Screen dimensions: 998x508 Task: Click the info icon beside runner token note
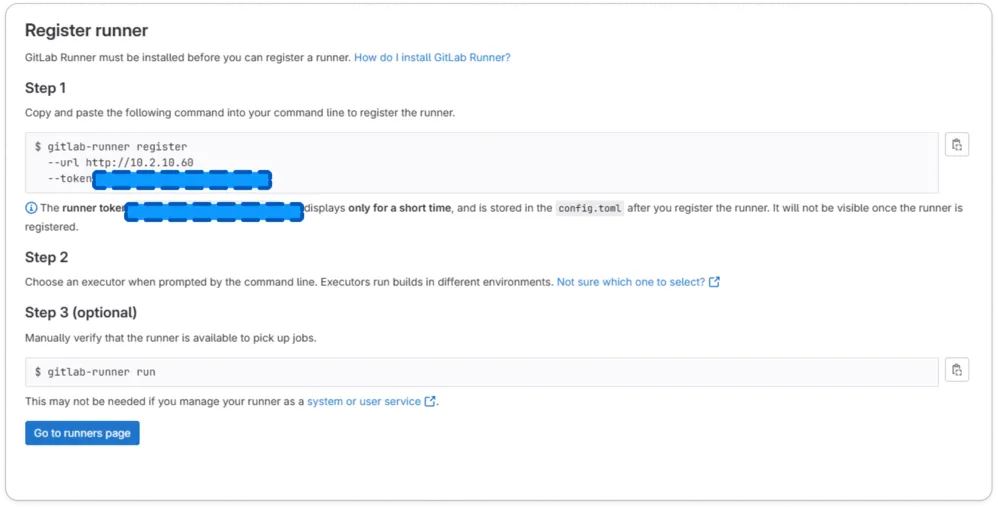pyautogui.click(x=31, y=209)
